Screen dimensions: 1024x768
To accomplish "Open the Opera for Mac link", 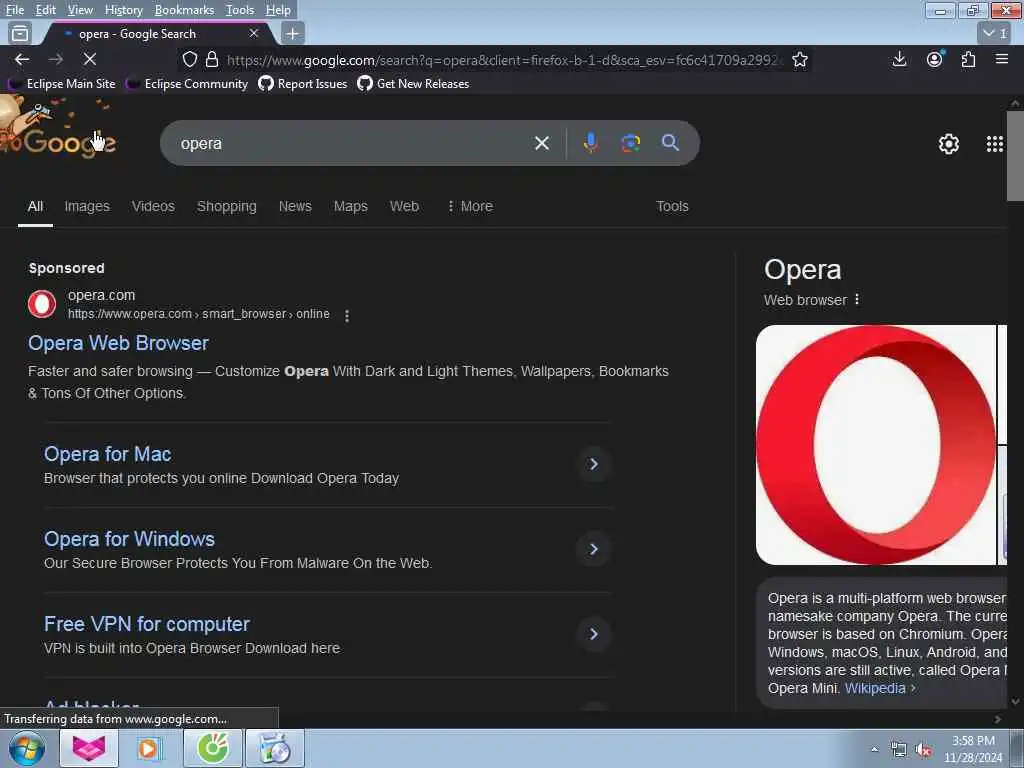I will point(108,454).
